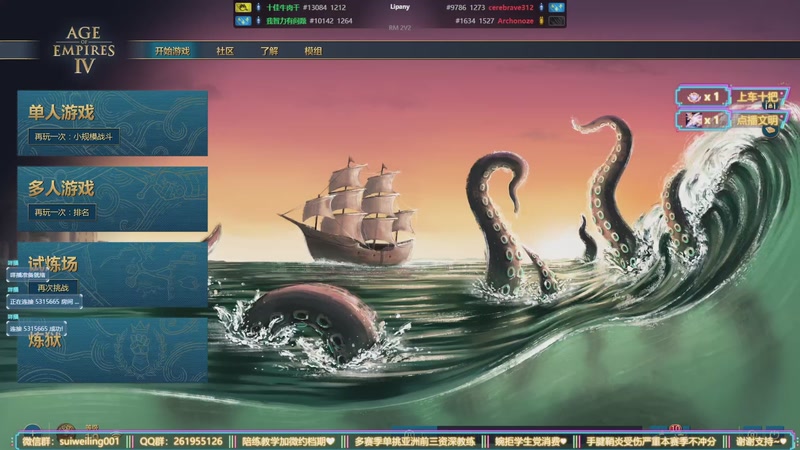The image size is (800, 450).
Task: Click the 再次挑战 button
Action: pos(53,288)
